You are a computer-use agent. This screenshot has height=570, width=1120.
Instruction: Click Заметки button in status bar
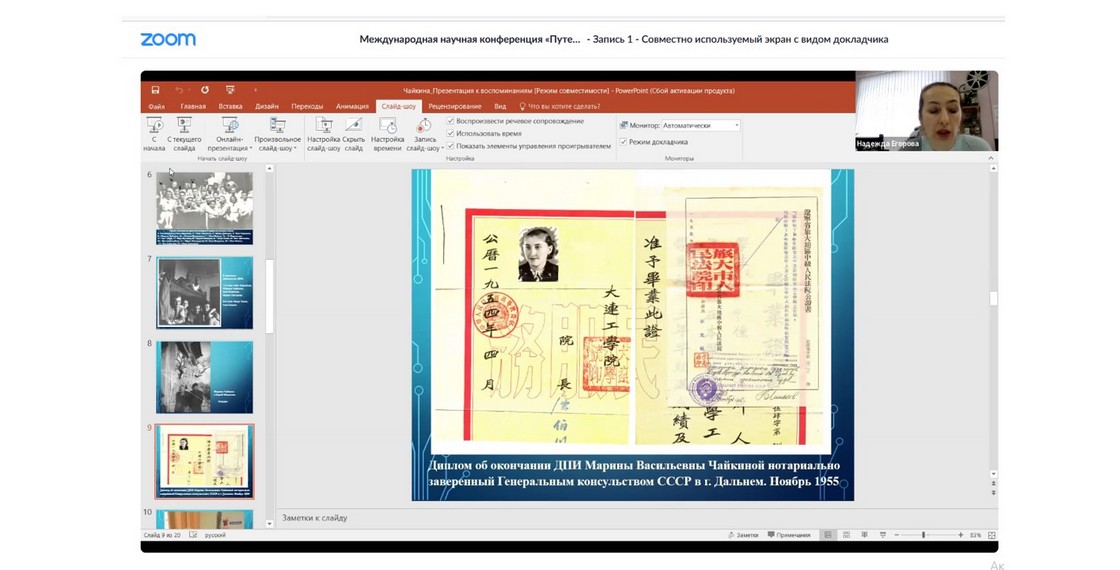[x=743, y=535]
